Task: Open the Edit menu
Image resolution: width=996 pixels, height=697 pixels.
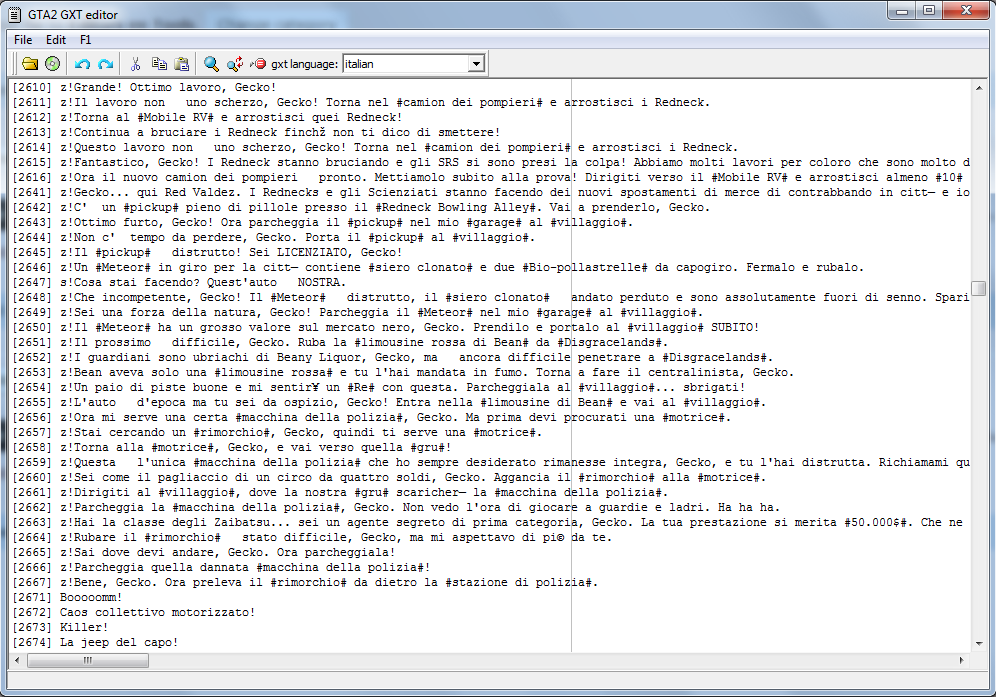Action: 56,39
